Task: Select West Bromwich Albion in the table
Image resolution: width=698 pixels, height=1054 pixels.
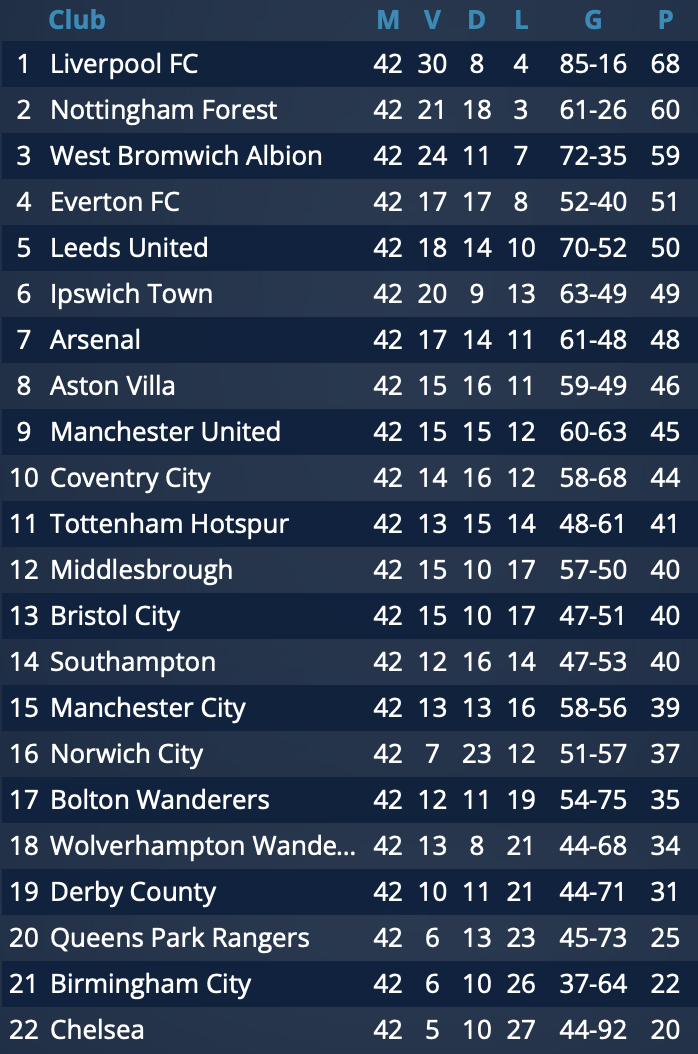Action: 186,156
